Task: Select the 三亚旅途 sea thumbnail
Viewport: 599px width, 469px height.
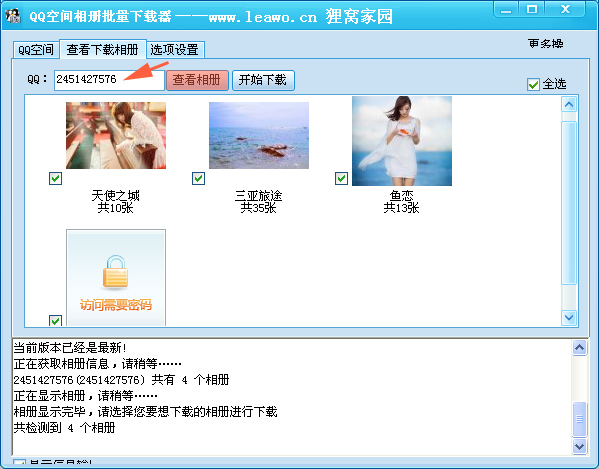Action: pos(259,135)
